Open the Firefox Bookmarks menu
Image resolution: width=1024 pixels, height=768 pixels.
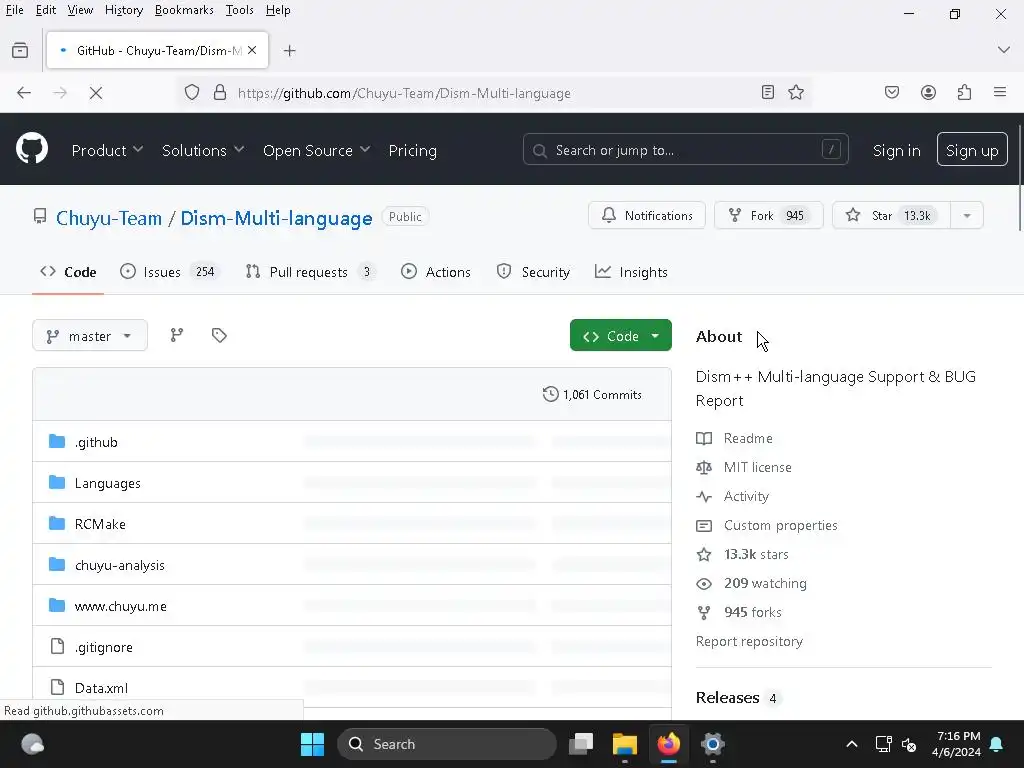coord(184,10)
